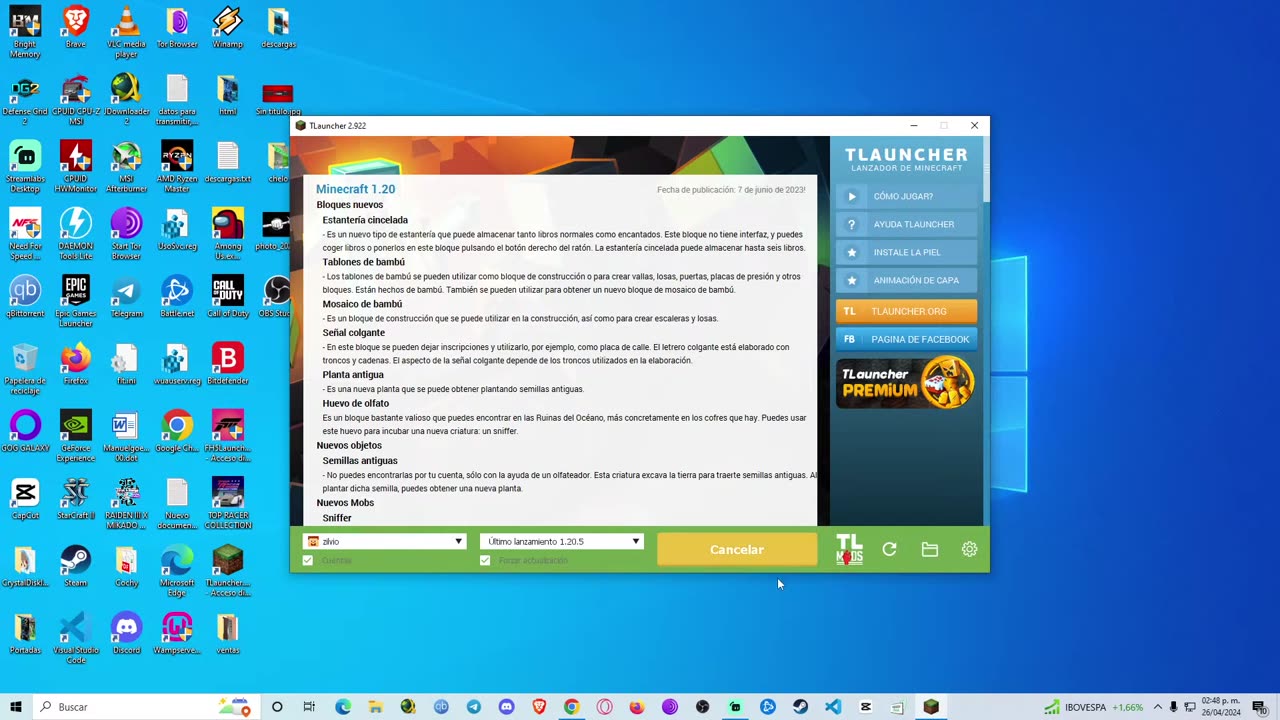Screen dimensions: 1280x720
Task: Open GeForce Experience desktop icon
Action: (75, 436)
